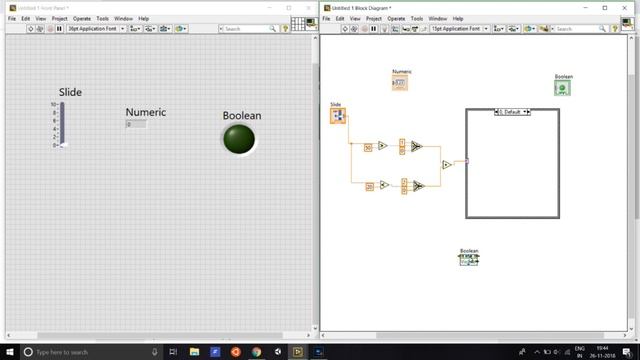Click Block Diagram search field
Viewport: 640px width, 360px height.
click(579, 29)
